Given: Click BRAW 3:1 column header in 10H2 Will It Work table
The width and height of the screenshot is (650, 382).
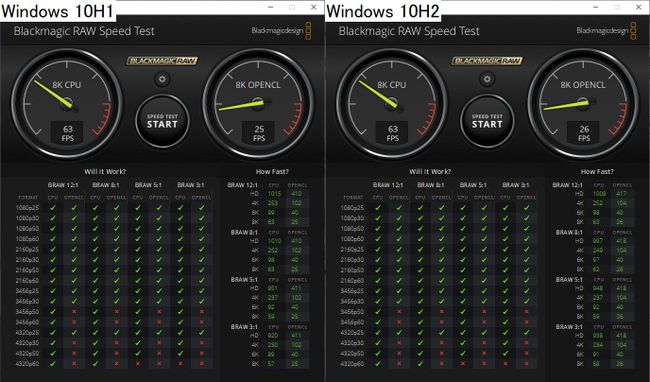Looking at the screenshot, I should click(516, 185).
